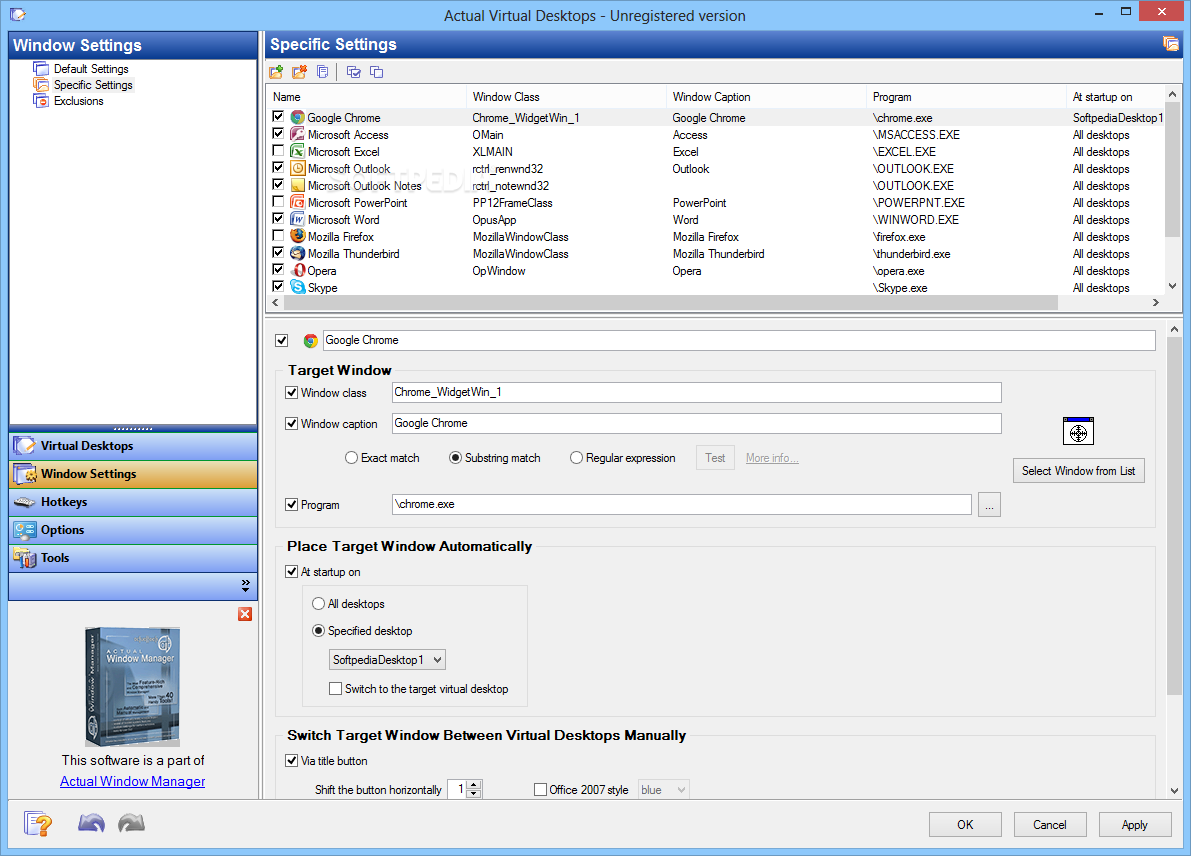Click the application icon in title bar

click(x=18, y=14)
